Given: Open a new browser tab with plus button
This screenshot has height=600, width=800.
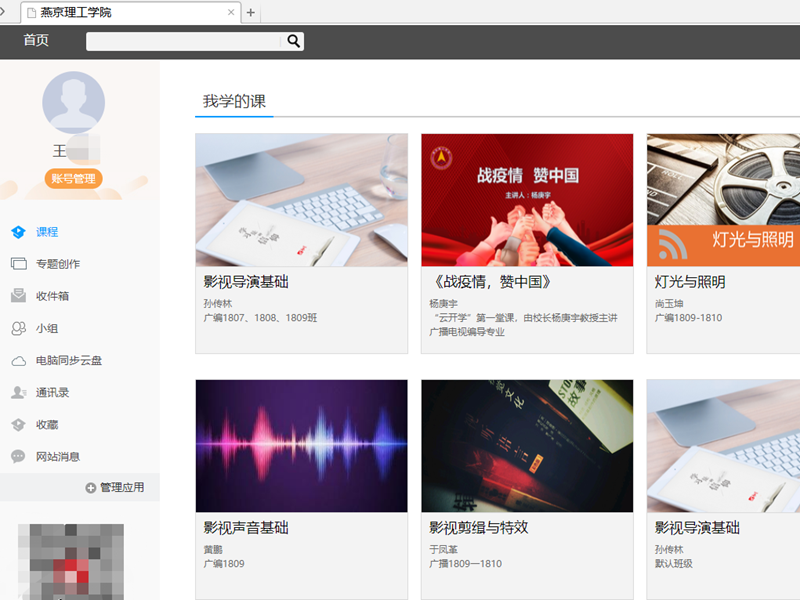Looking at the screenshot, I should click(x=251, y=13).
